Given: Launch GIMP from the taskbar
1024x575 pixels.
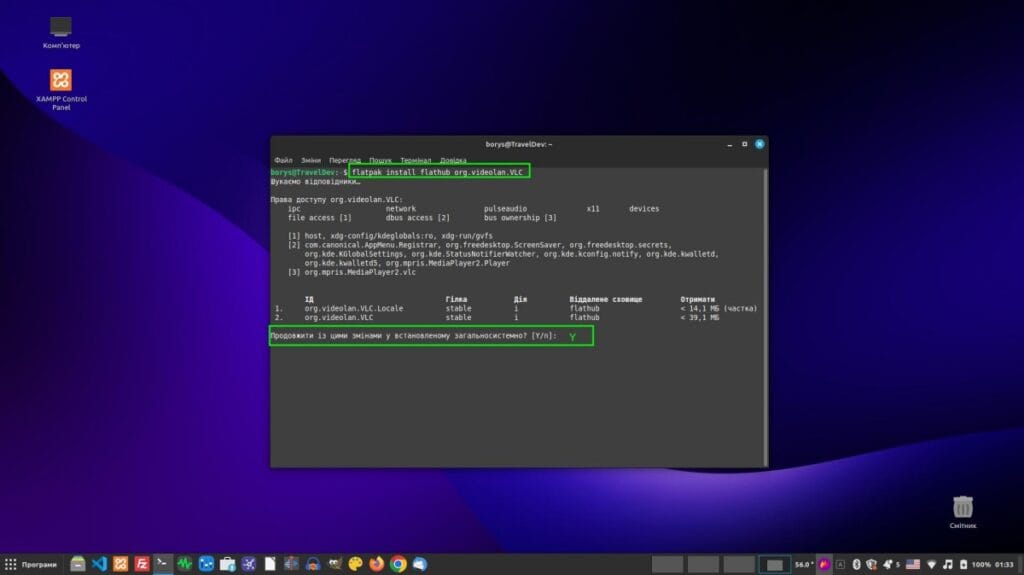Looking at the screenshot, I should pyautogui.click(x=334, y=564).
